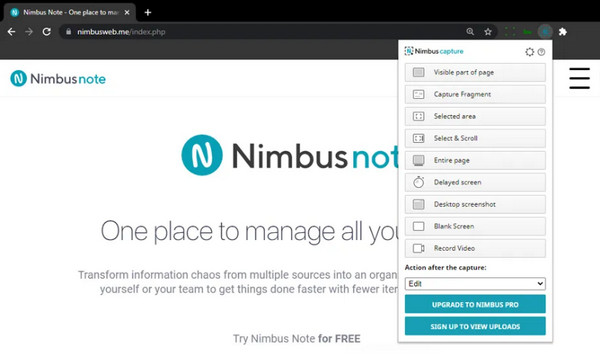The image size is (600, 363).
Task: Choose Select & Scroll capture
Action: pos(475,138)
